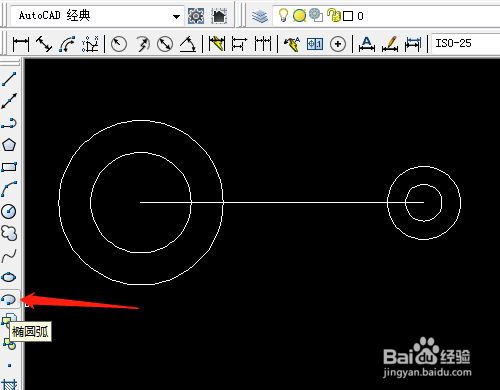Click the Dimension Text Edit pencil tool
The image size is (500, 390).
(390, 44)
